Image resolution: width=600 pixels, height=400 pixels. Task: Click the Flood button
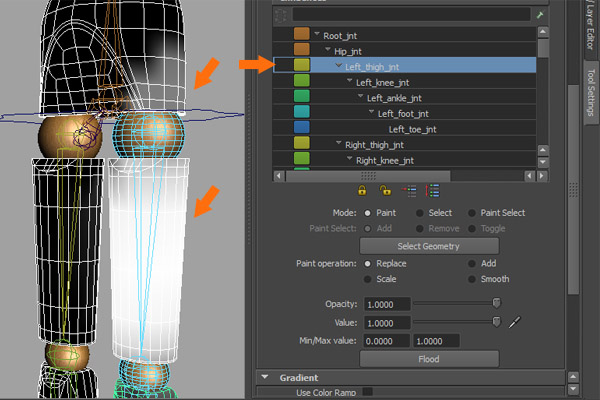pos(428,359)
